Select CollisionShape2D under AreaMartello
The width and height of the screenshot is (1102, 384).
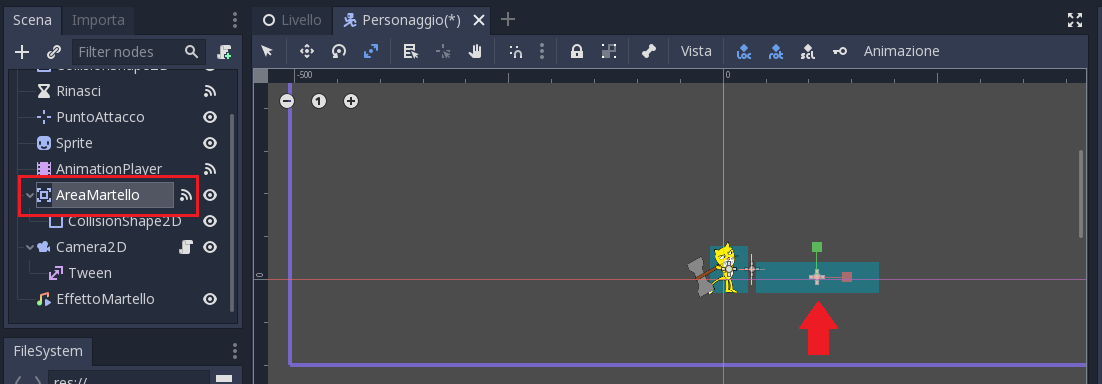[124, 221]
